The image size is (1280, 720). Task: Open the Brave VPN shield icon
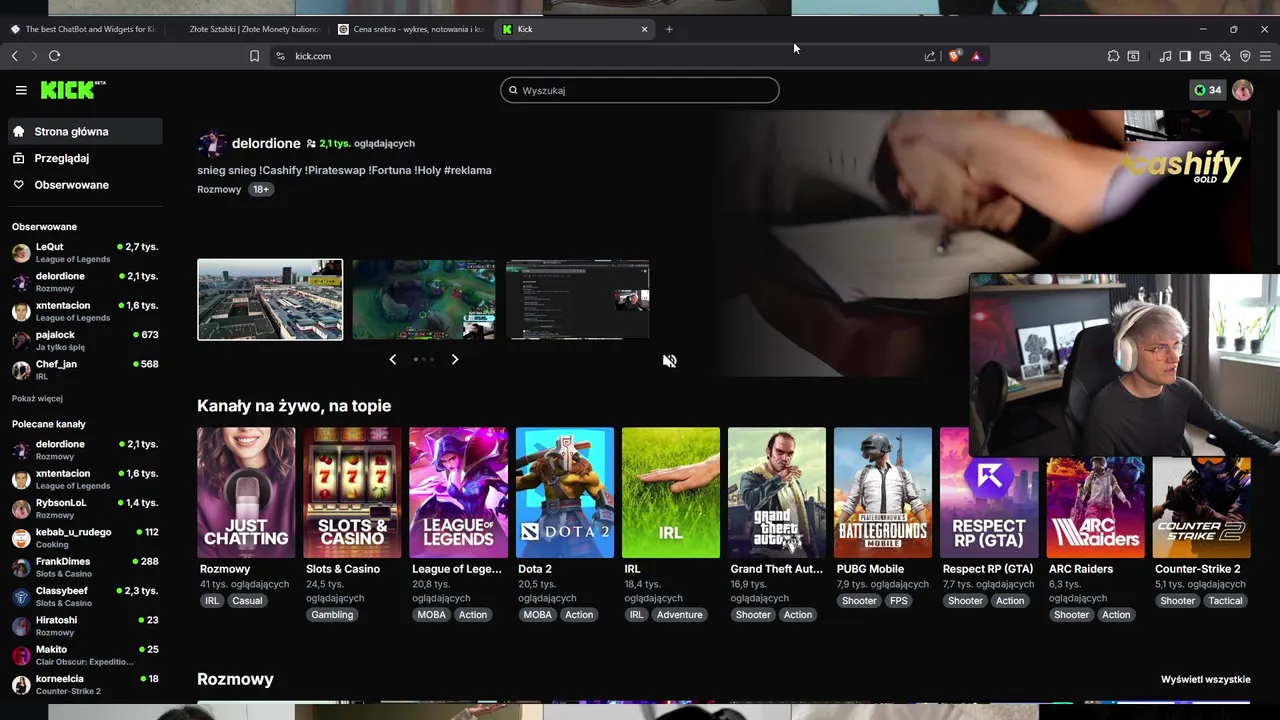[1245, 56]
